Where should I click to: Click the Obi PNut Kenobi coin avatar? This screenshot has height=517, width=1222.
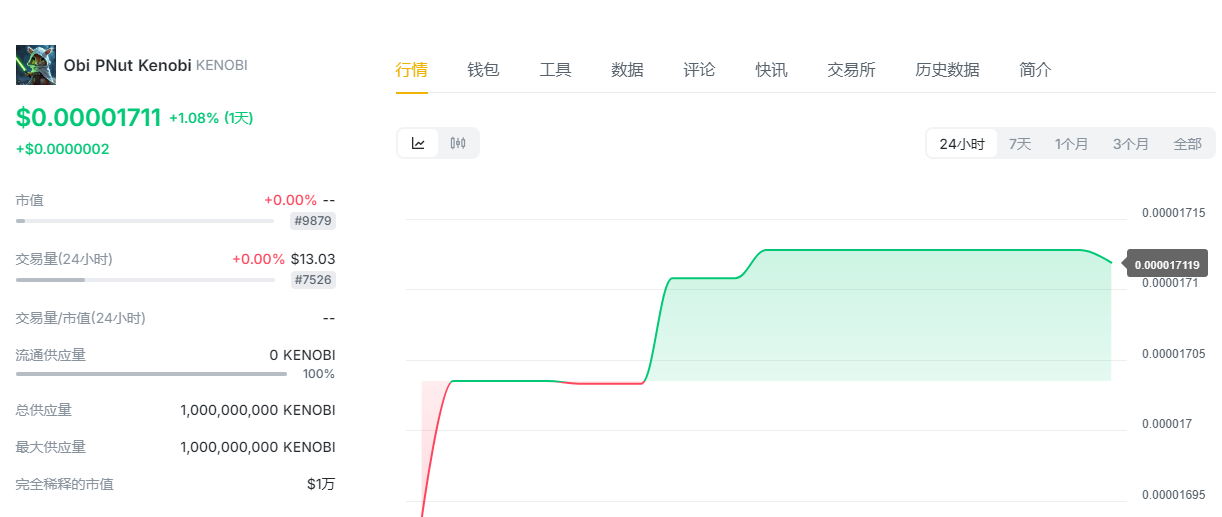pyautogui.click(x=36, y=65)
